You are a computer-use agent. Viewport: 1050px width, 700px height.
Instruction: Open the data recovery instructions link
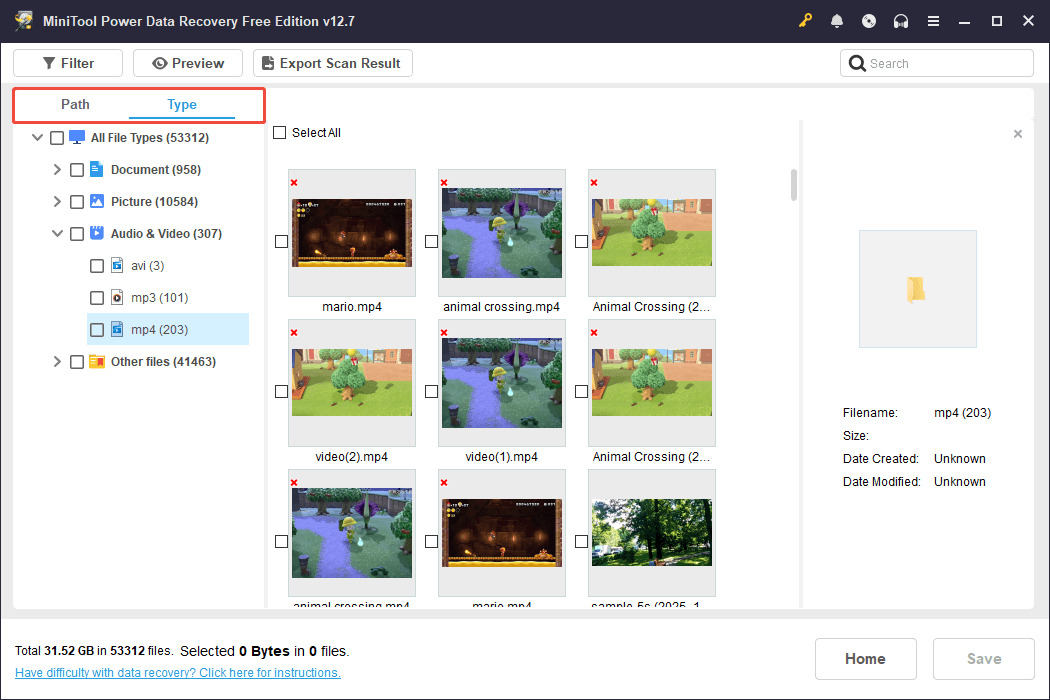click(x=177, y=672)
